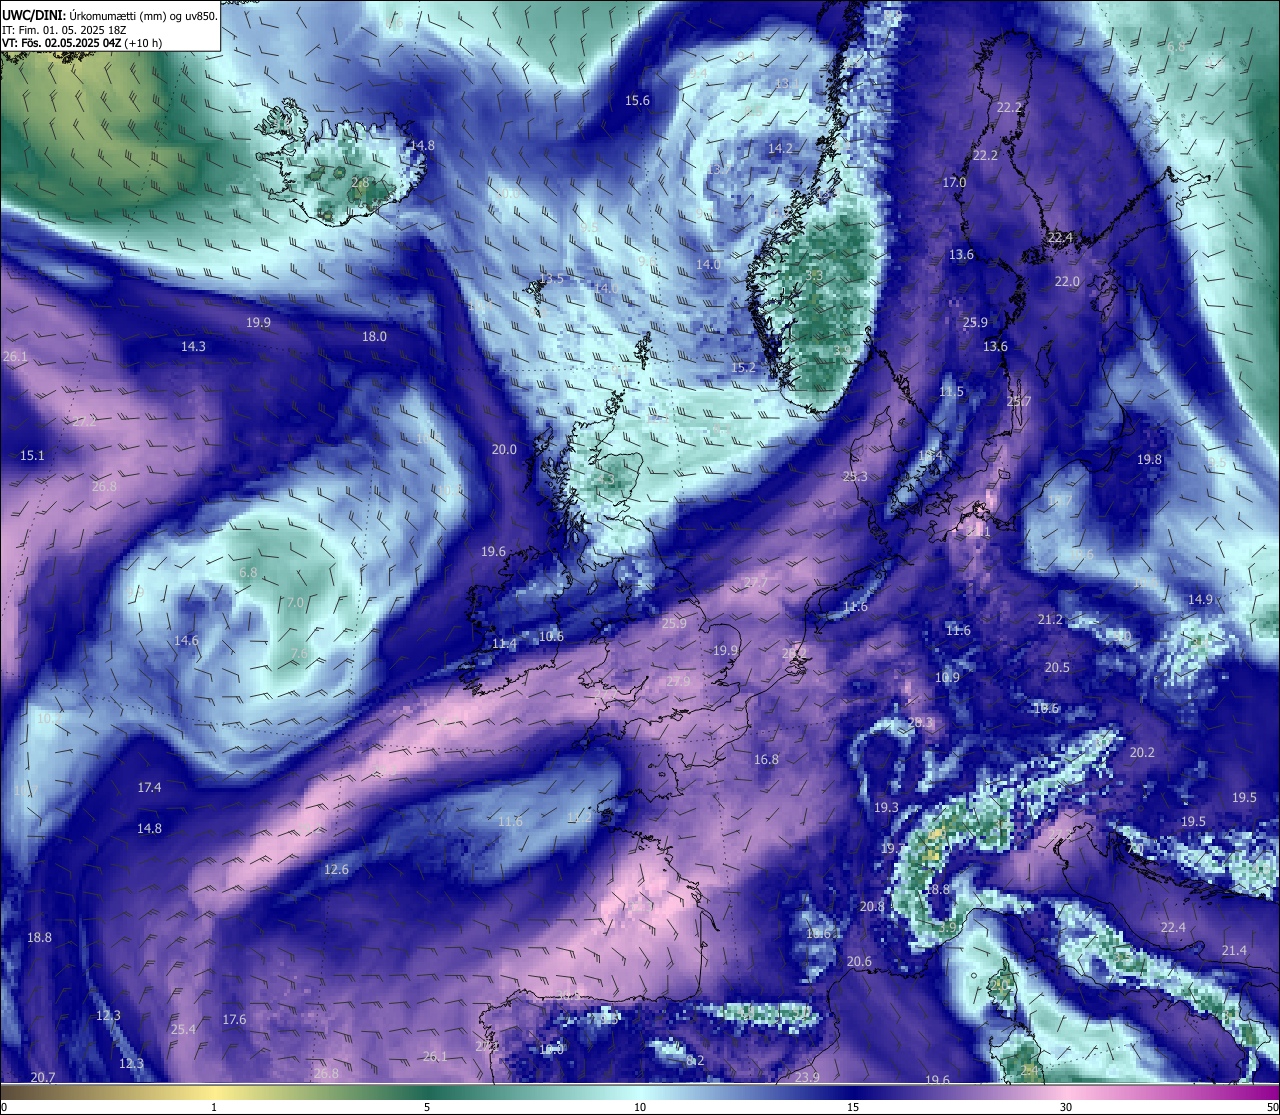Image resolution: width=1280 pixels, height=1115 pixels.
Task: Click the color scale tick label '10'
Action: pos(640,1107)
